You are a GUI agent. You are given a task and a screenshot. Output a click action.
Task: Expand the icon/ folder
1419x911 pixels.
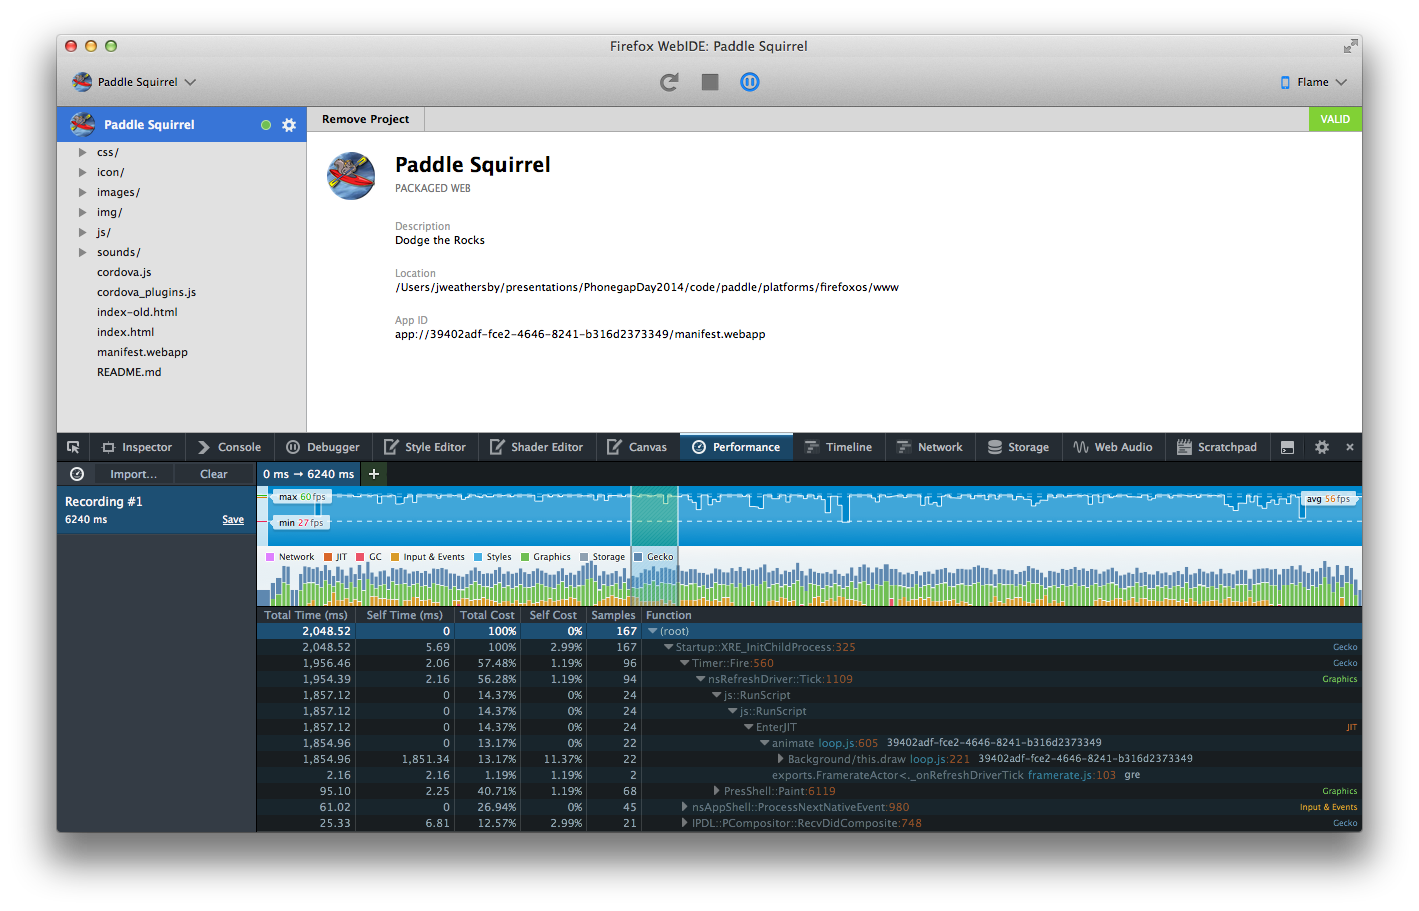pos(83,172)
